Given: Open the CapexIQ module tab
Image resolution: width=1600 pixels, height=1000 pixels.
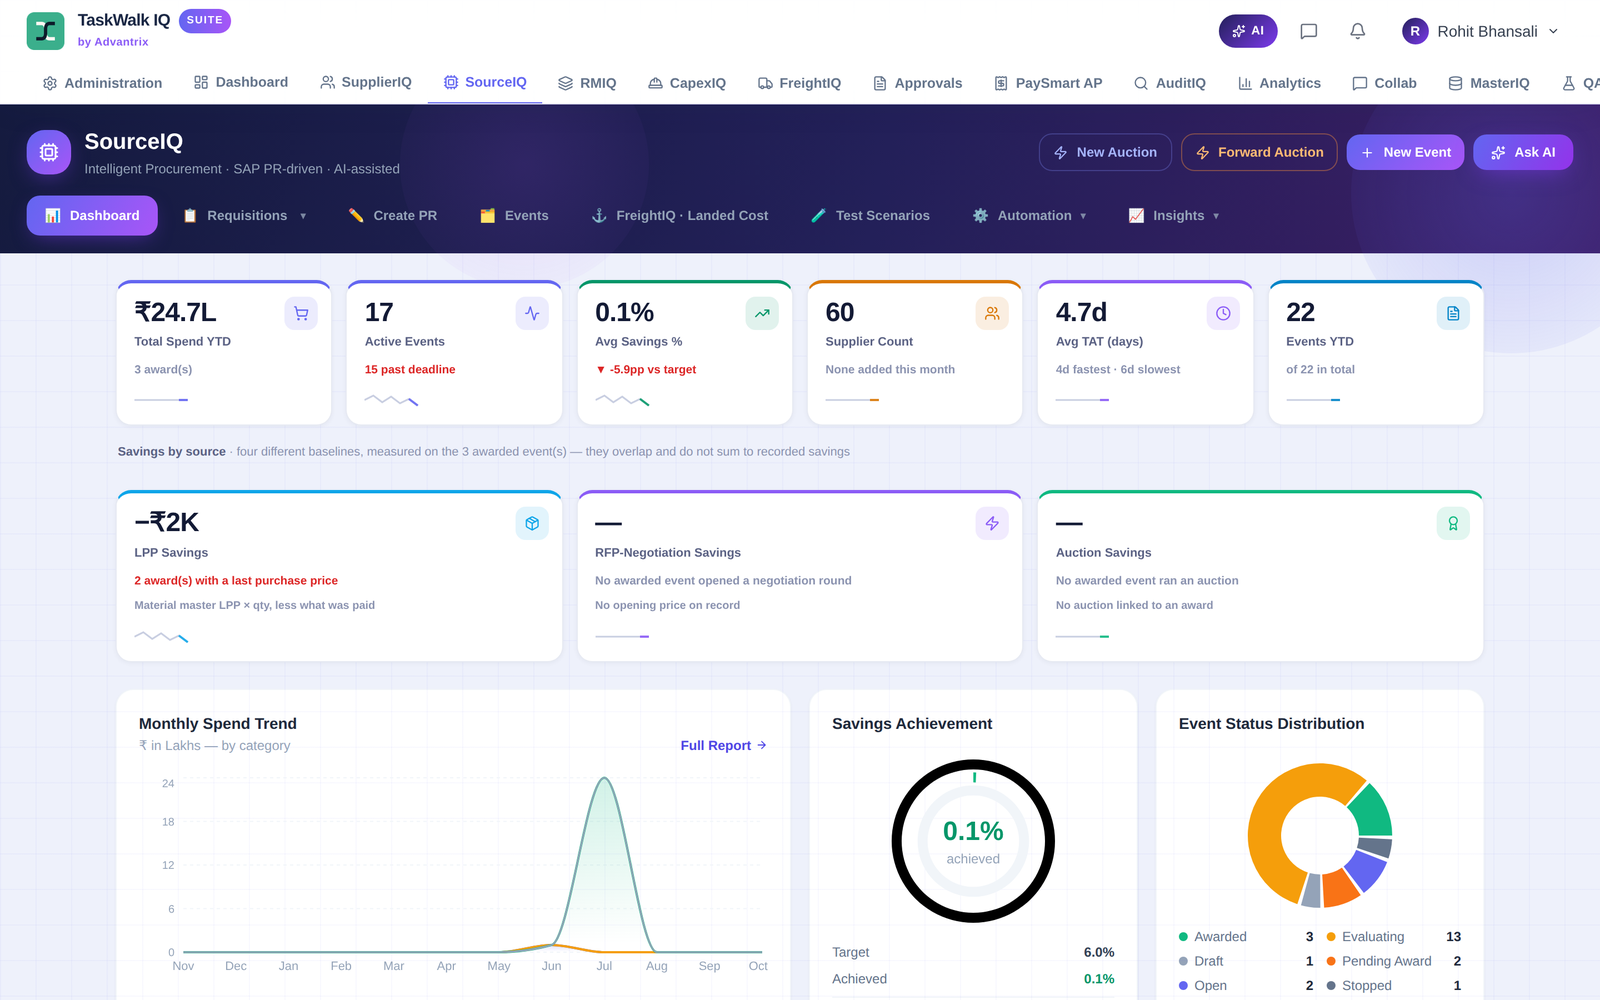Looking at the screenshot, I should pyautogui.click(x=687, y=83).
